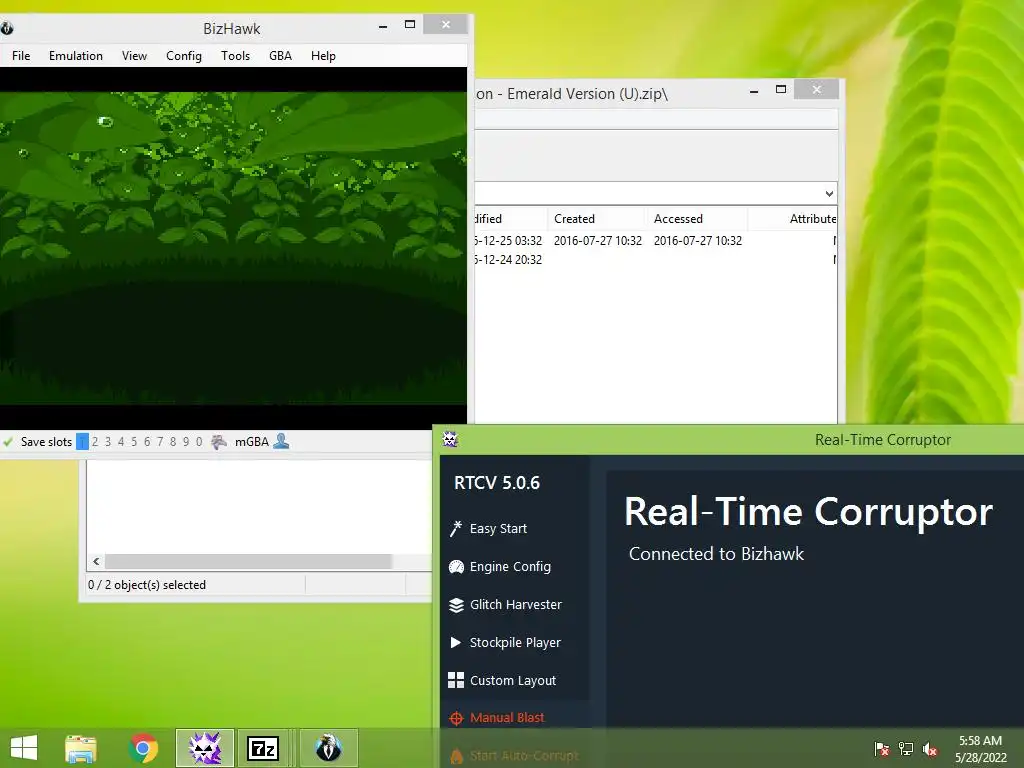Open BizHawk File menu
Screen dimensions: 1024x768
pyautogui.click(x=21, y=56)
